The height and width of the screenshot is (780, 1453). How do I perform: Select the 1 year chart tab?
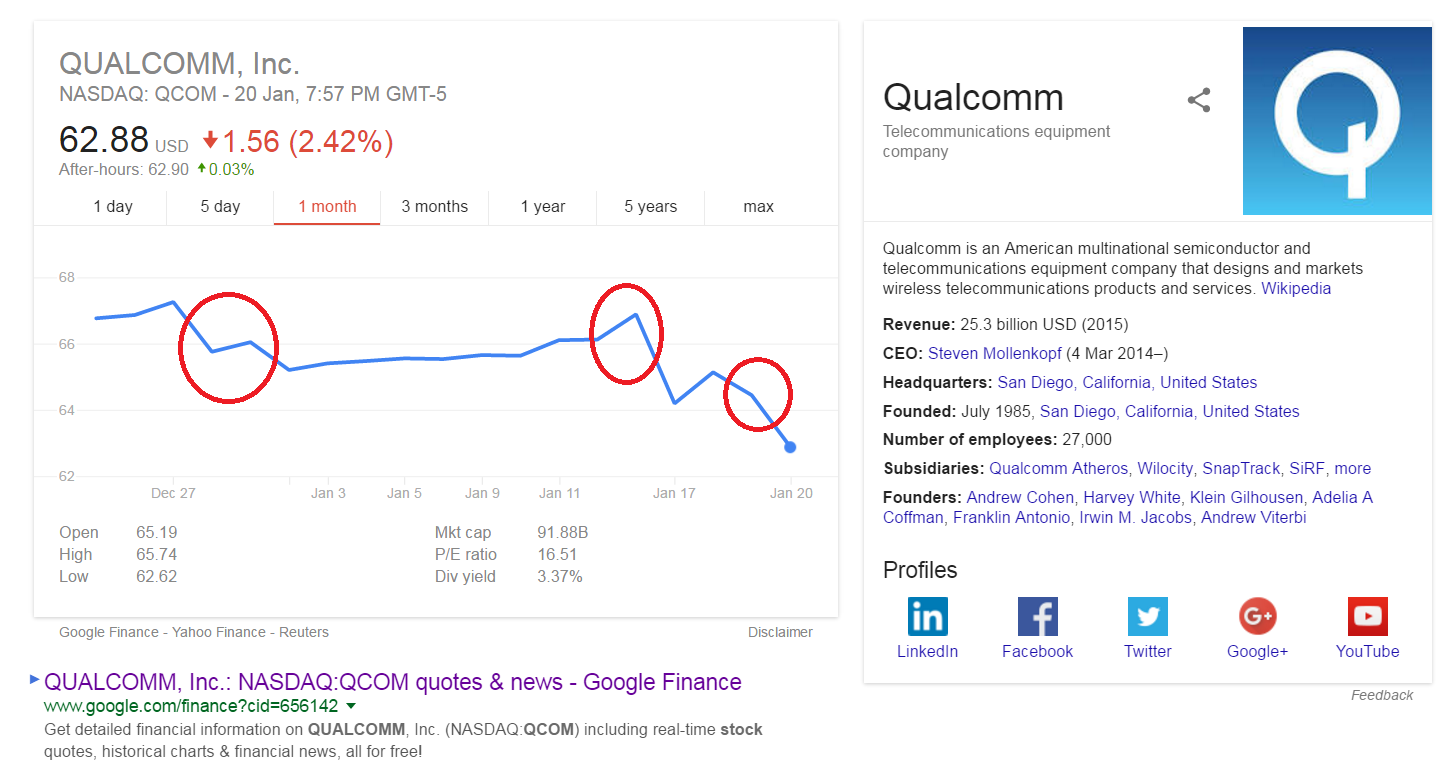point(543,206)
